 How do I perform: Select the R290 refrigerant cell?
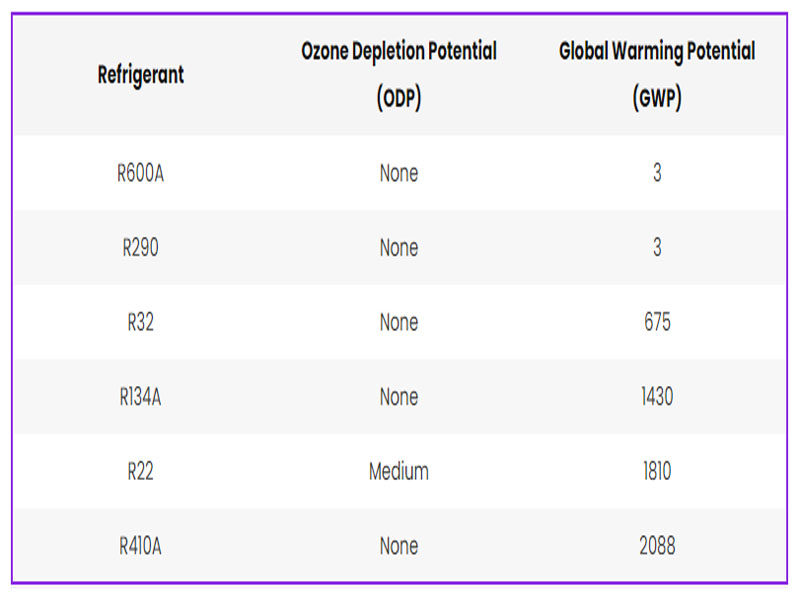141,248
